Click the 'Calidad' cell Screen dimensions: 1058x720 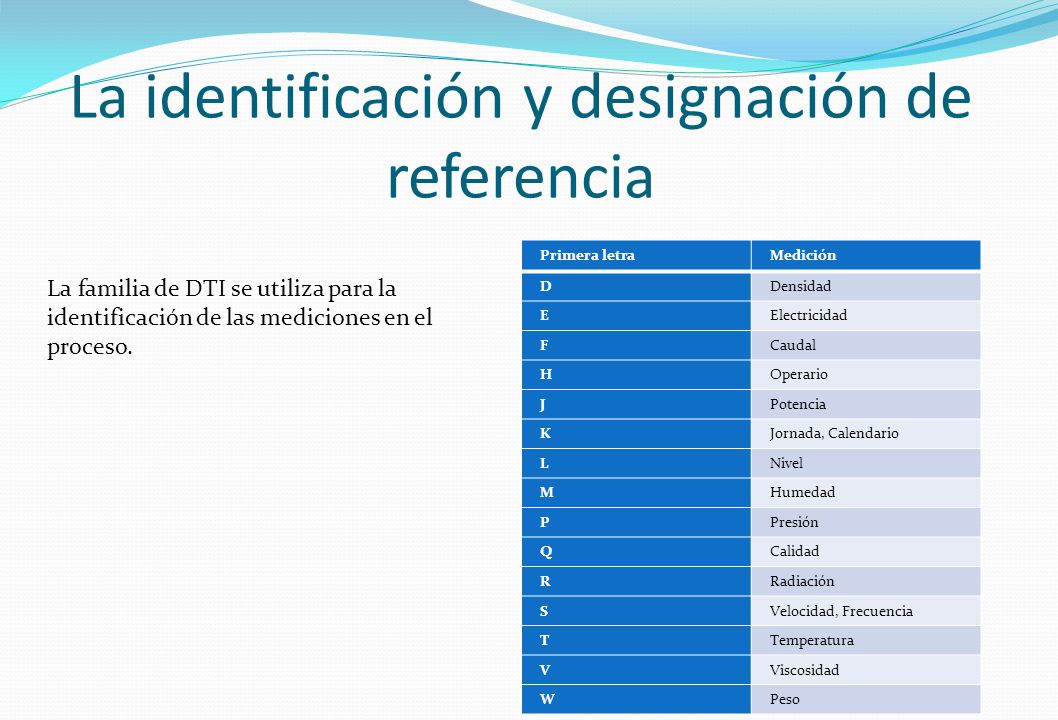tap(866, 551)
